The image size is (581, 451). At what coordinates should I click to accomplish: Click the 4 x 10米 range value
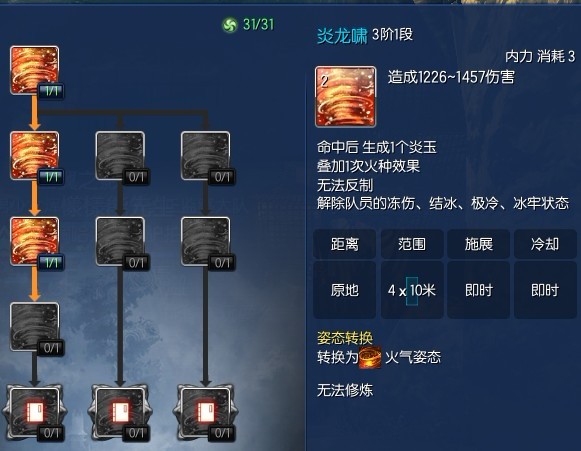point(412,290)
